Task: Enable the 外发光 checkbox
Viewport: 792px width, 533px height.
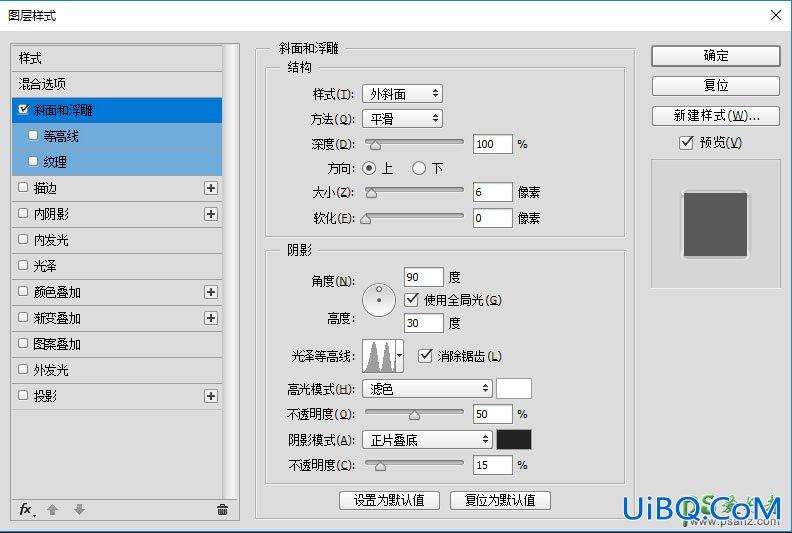Action: point(23,369)
